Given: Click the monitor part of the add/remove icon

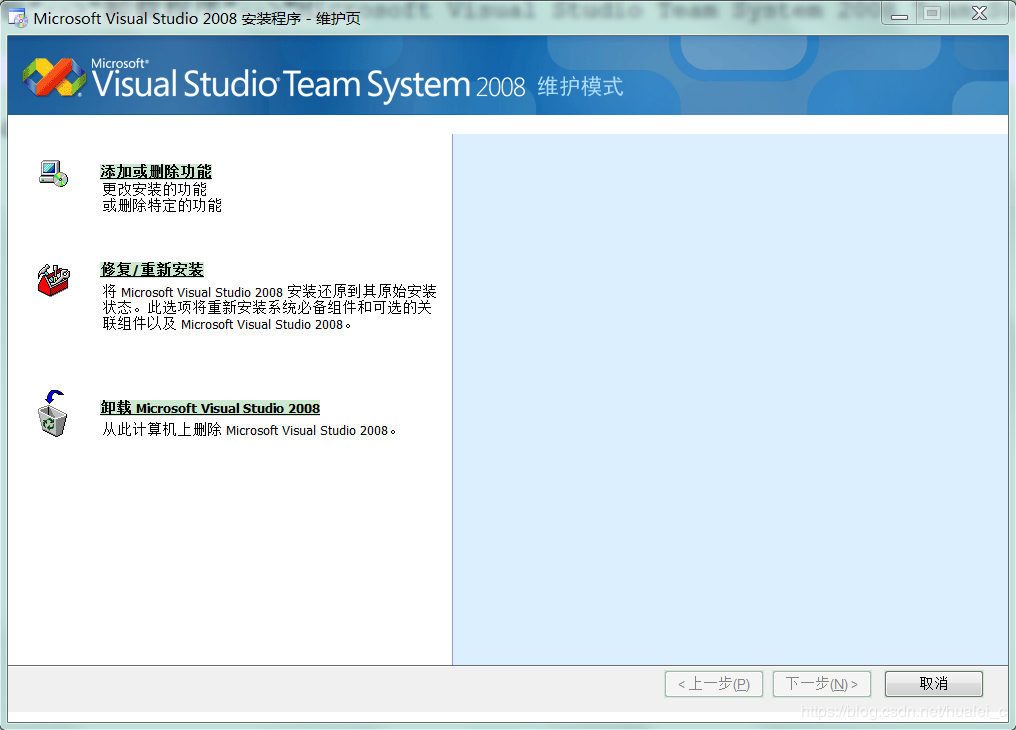Looking at the screenshot, I should (x=48, y=166).
